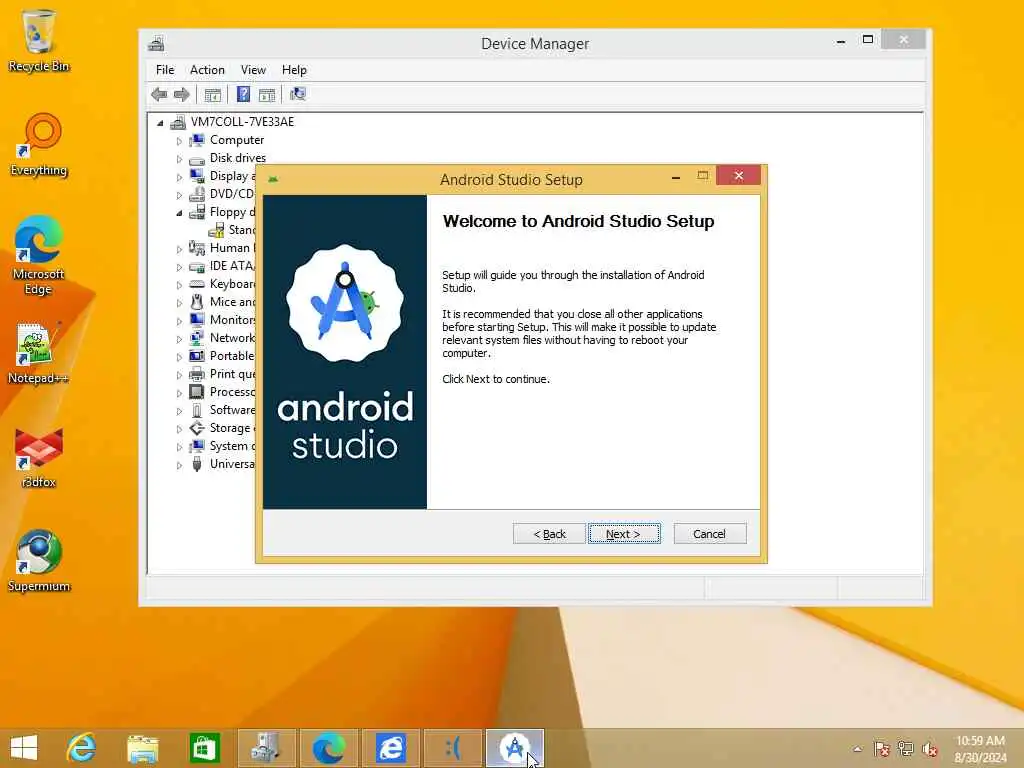Open the Recycle Bin desktop icon
Image resolution: width=1024 pixels, height=768 pixels.
coord(39,42)
